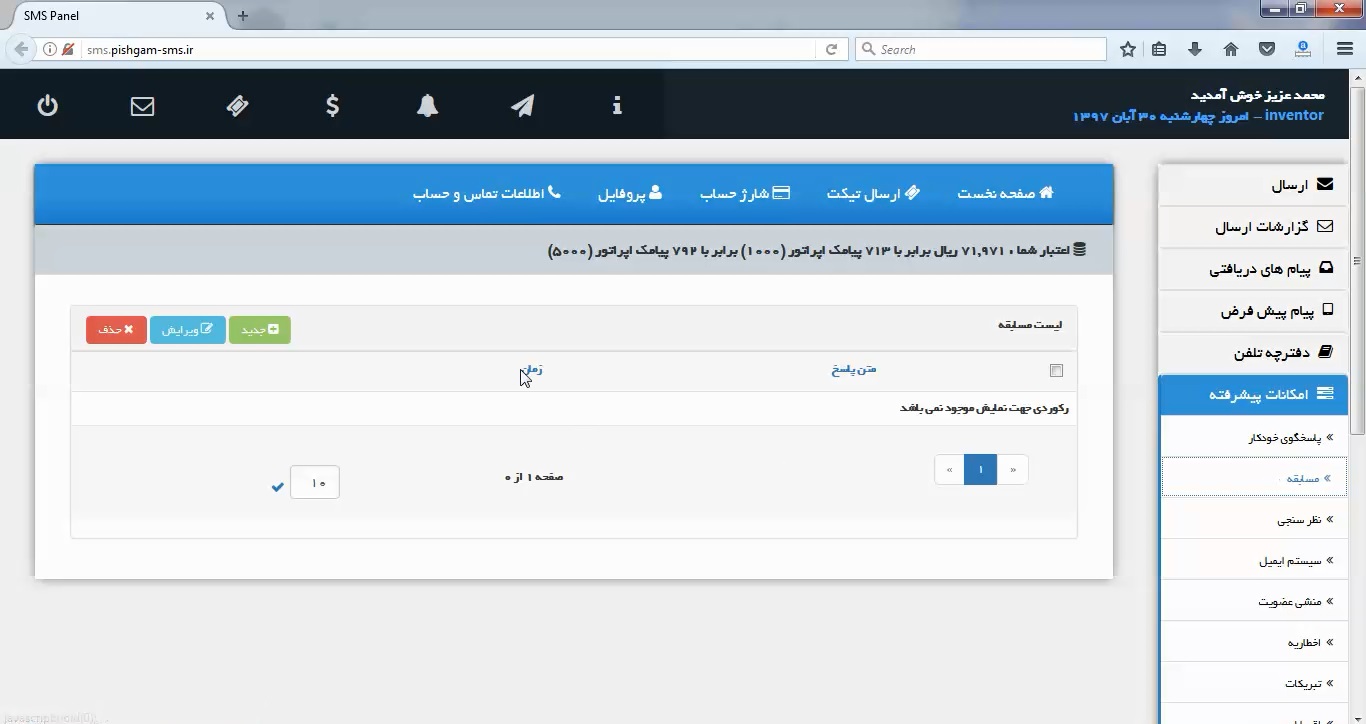Expand ارسال sidebar section
The width and height of the screenshot is (1366, 724).
[x=1253, y=185]
